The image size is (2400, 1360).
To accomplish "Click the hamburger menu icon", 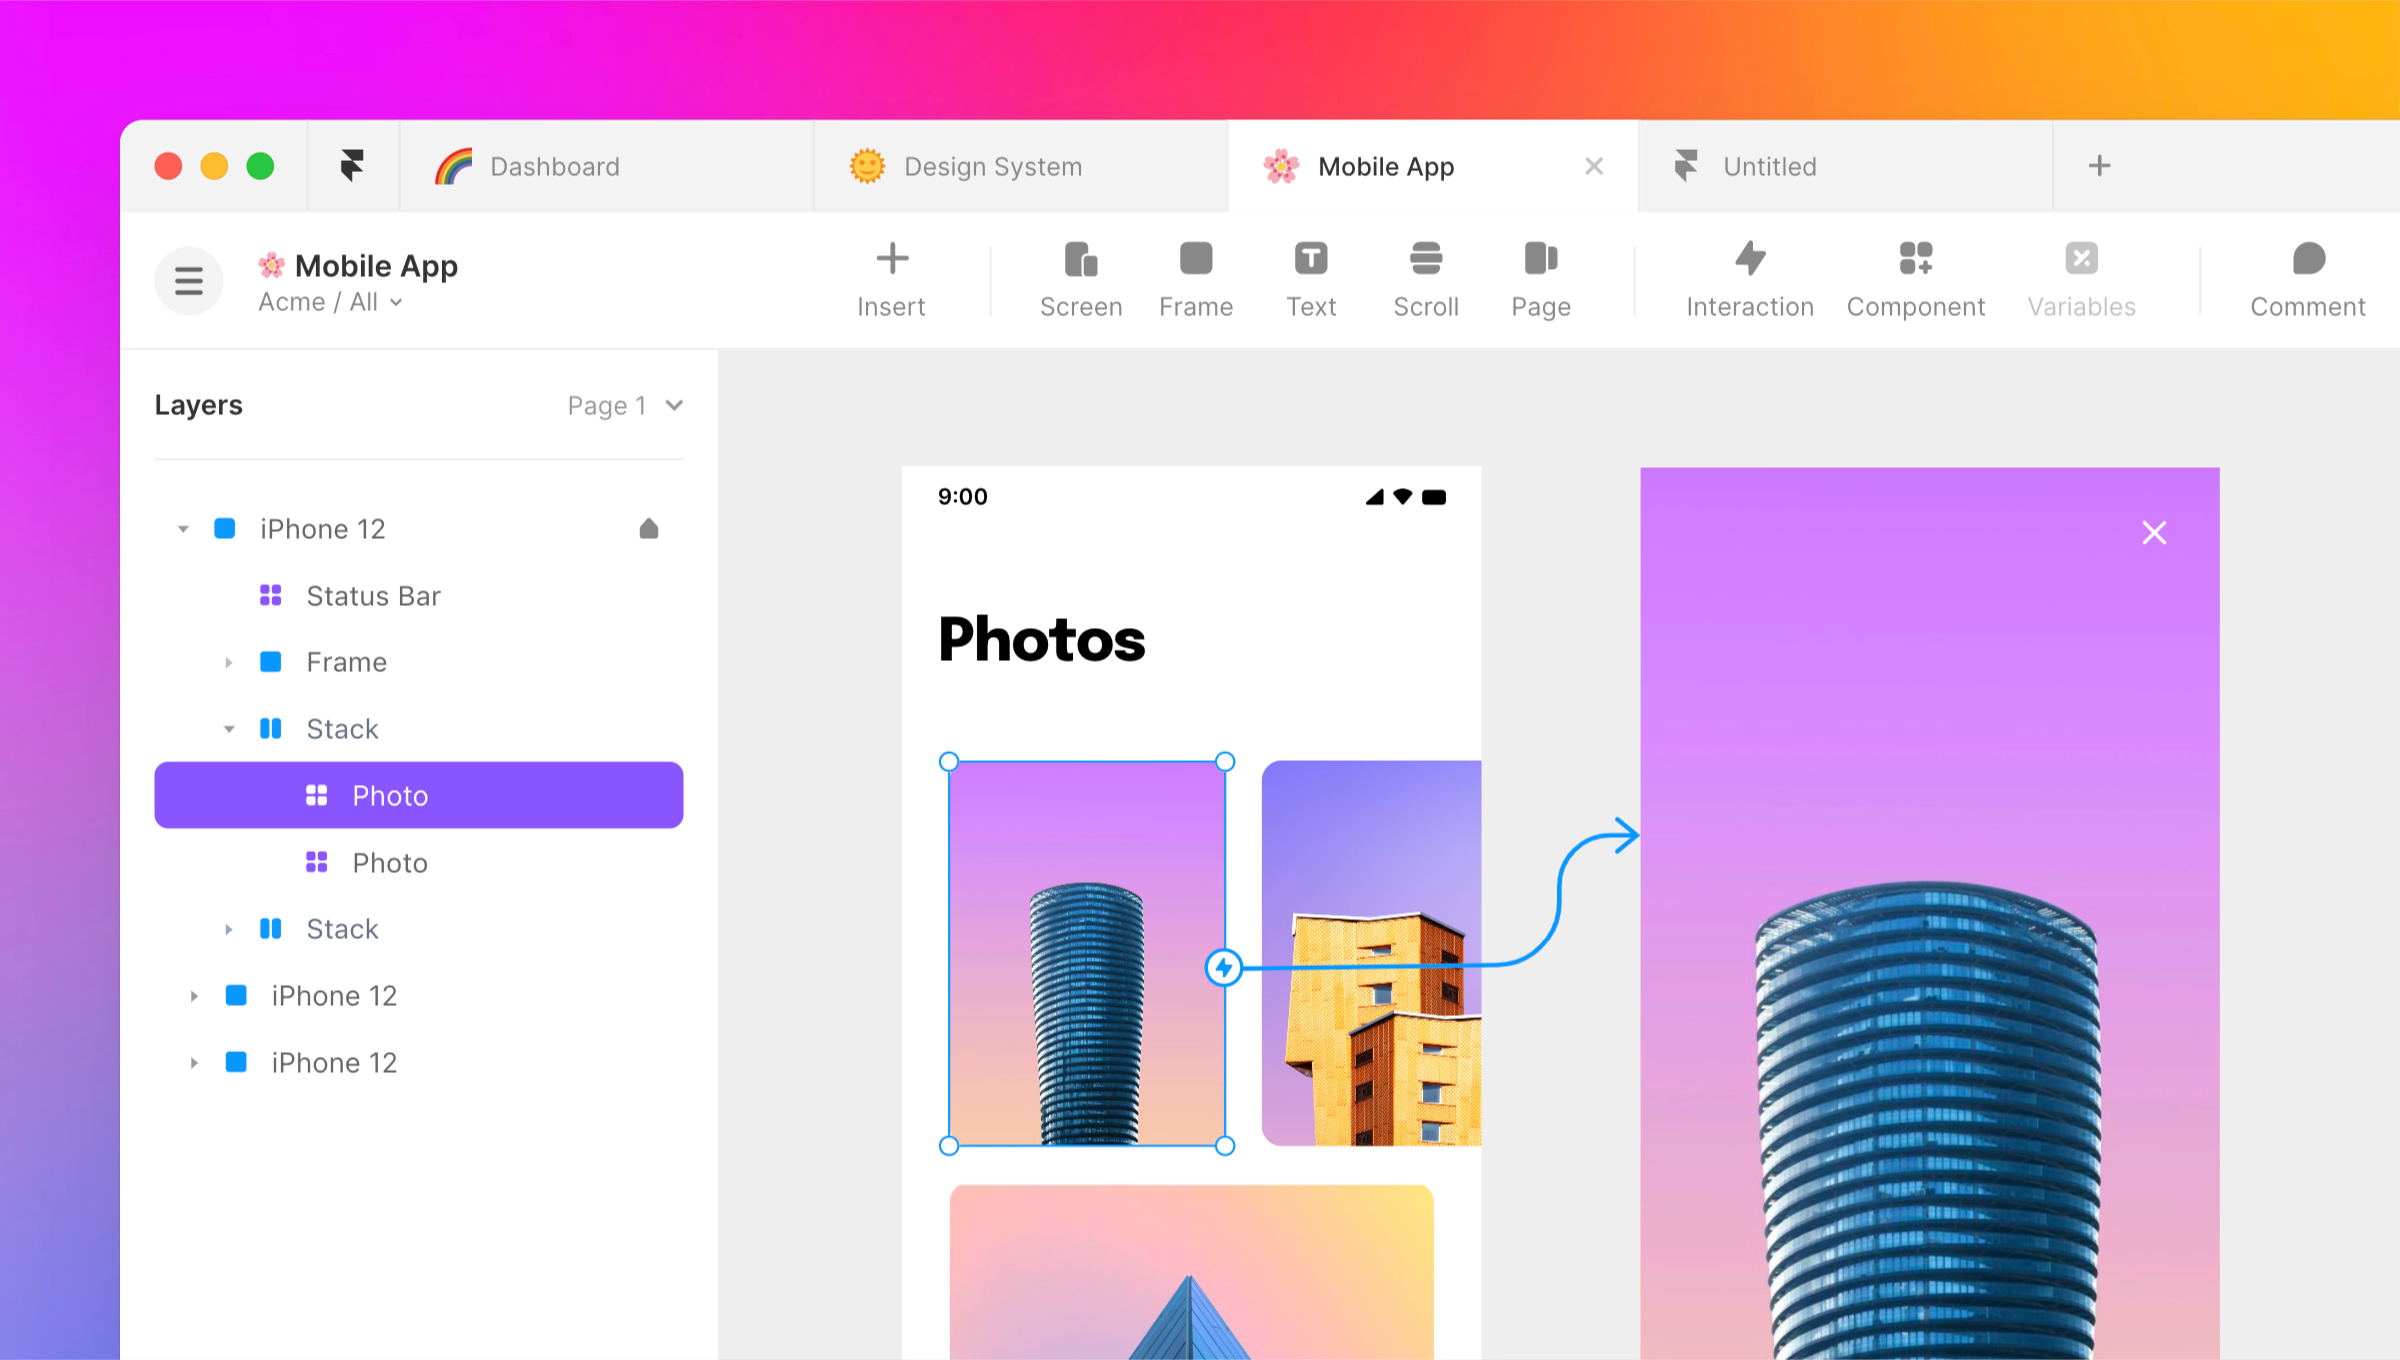I will (x=188, y=282).
